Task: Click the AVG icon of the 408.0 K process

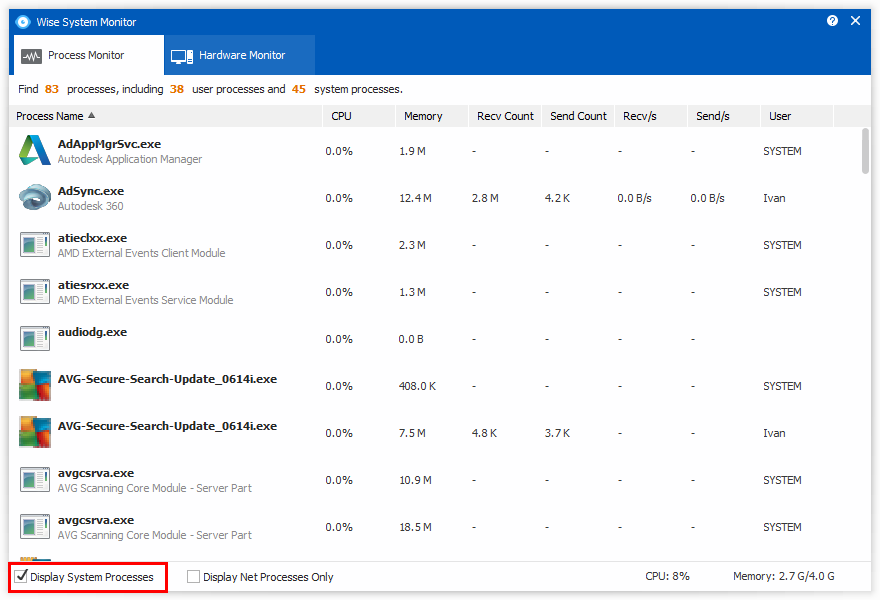Action: coord(35,385)
